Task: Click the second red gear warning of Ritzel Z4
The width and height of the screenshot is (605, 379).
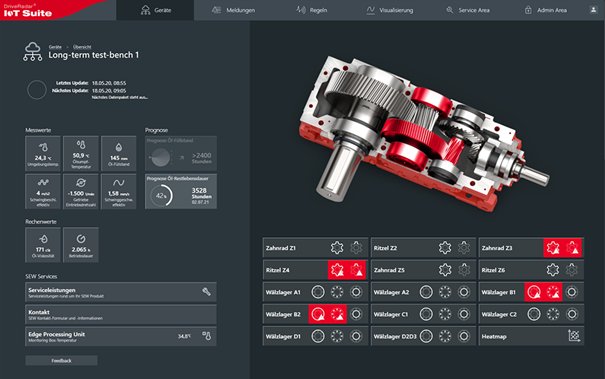Action: click(357, 270)
